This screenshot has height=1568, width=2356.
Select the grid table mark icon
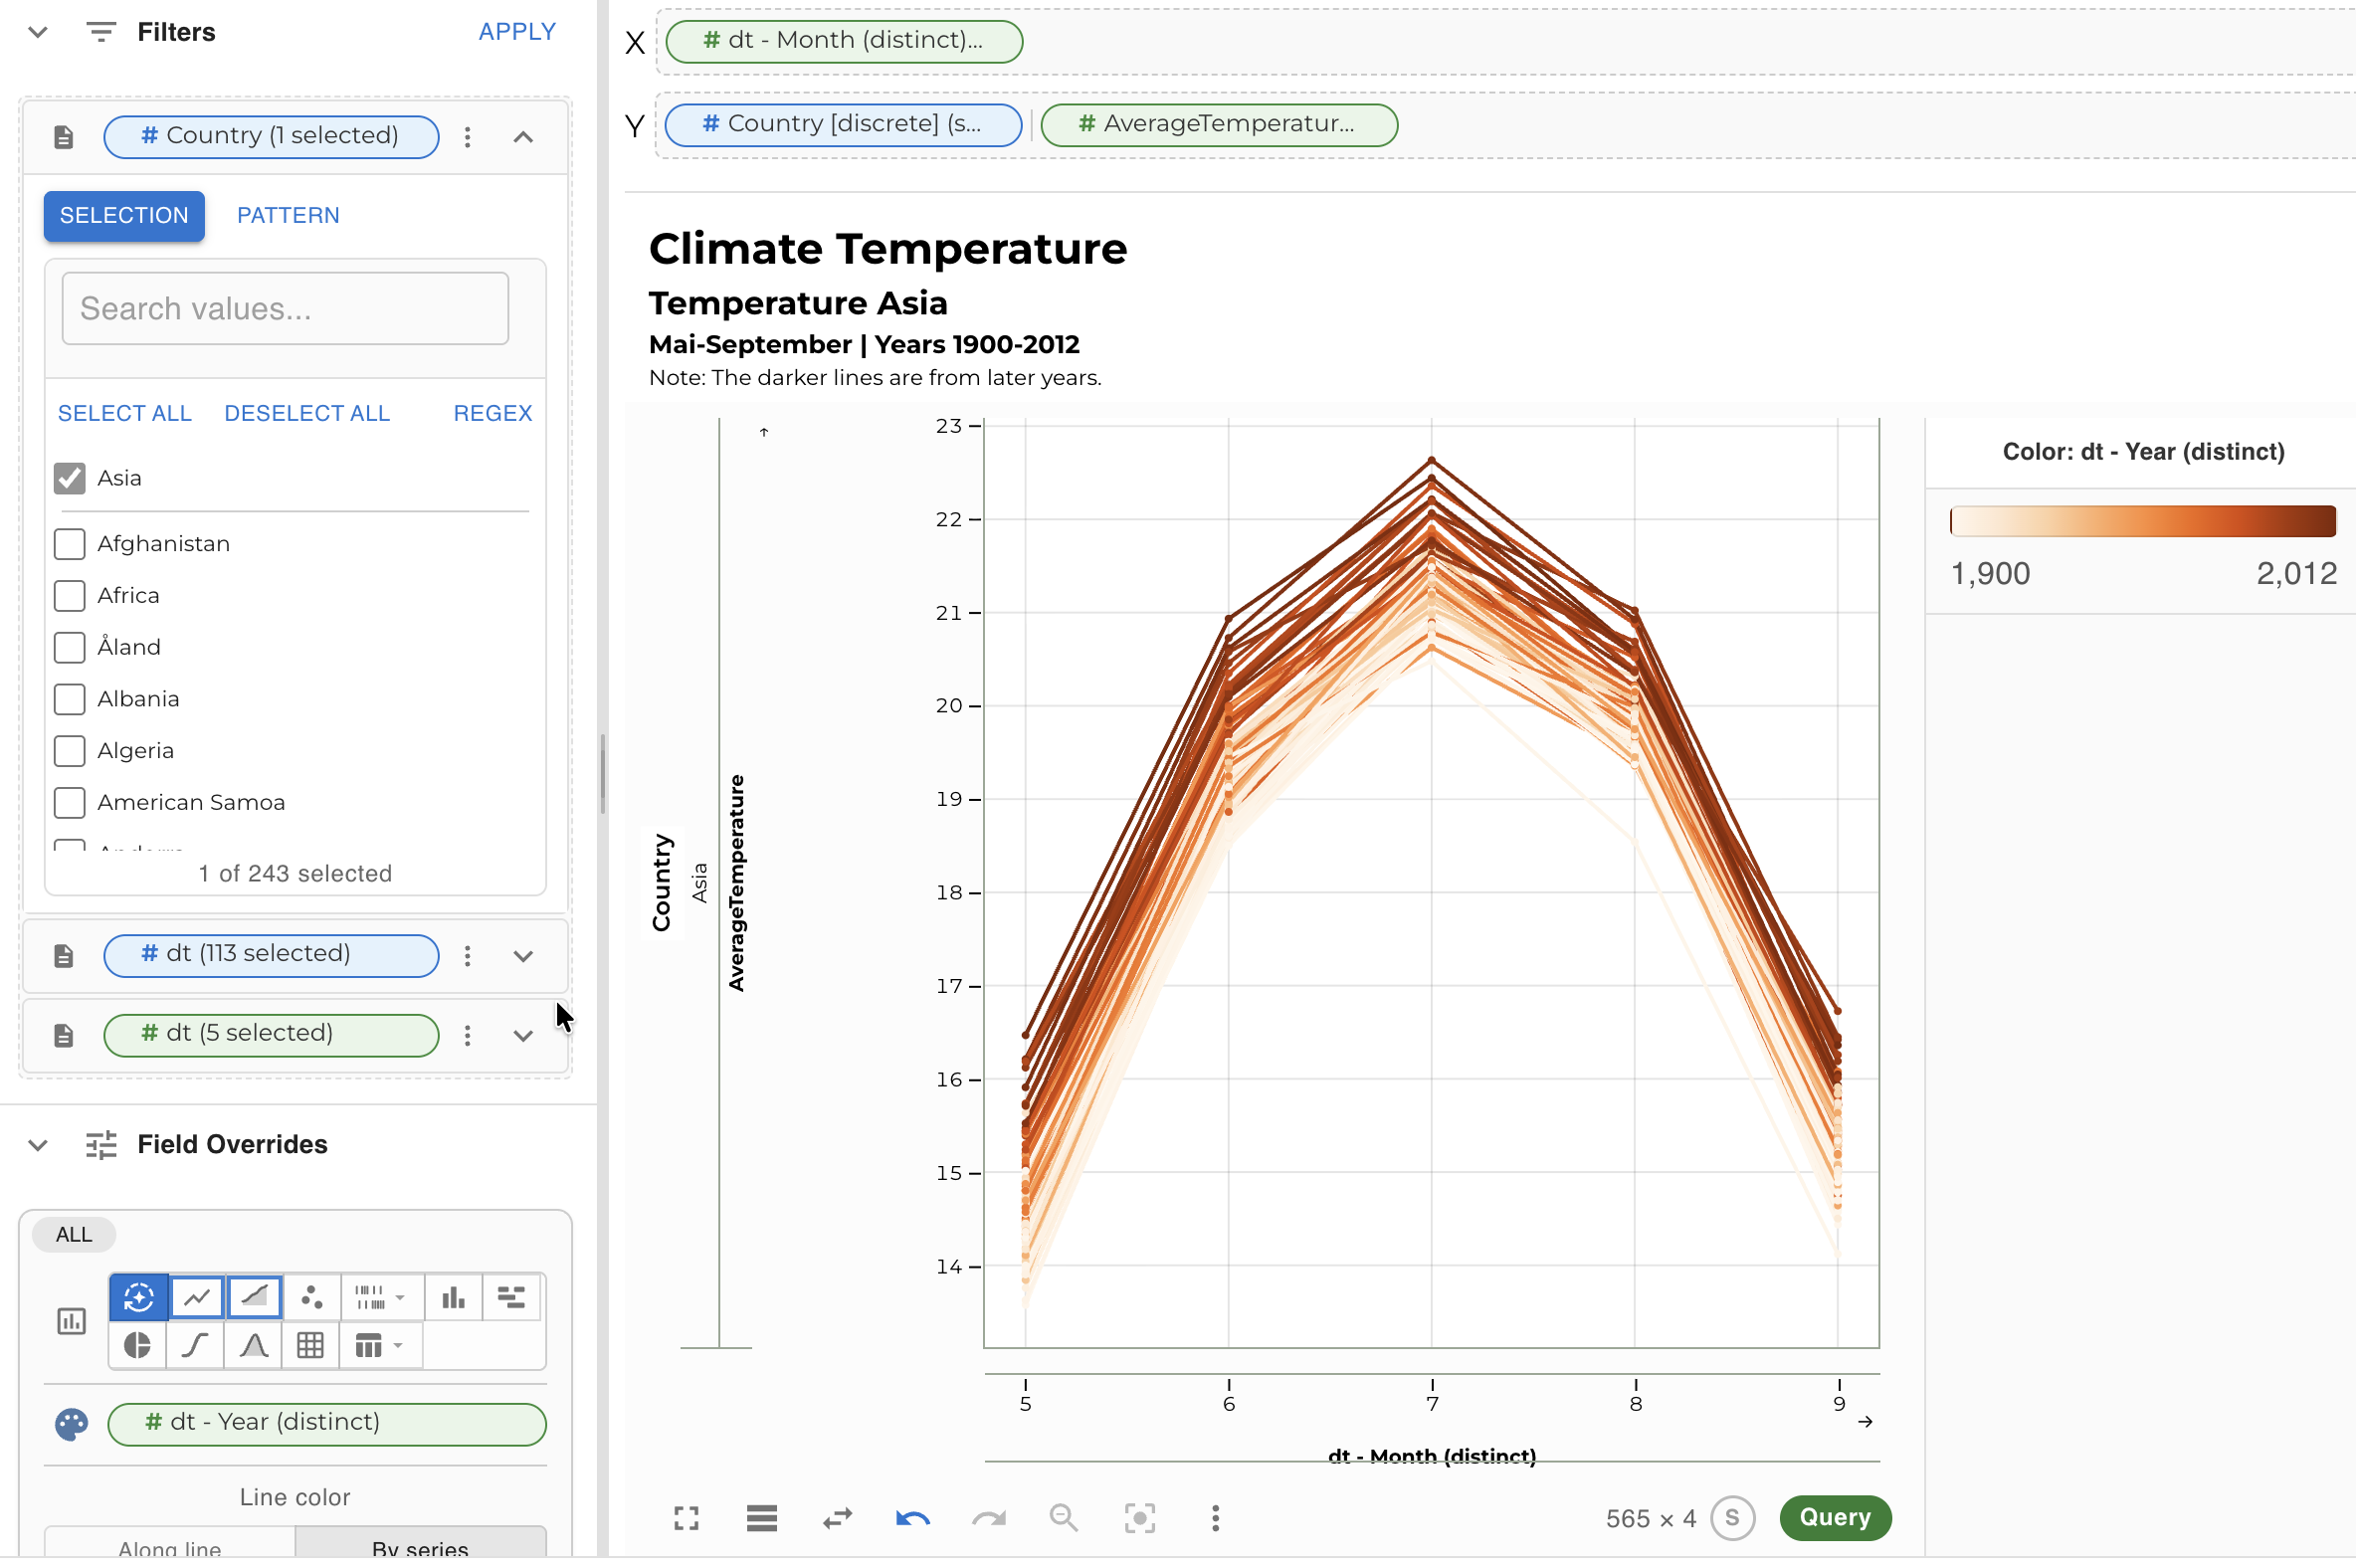click(311, 1346)
